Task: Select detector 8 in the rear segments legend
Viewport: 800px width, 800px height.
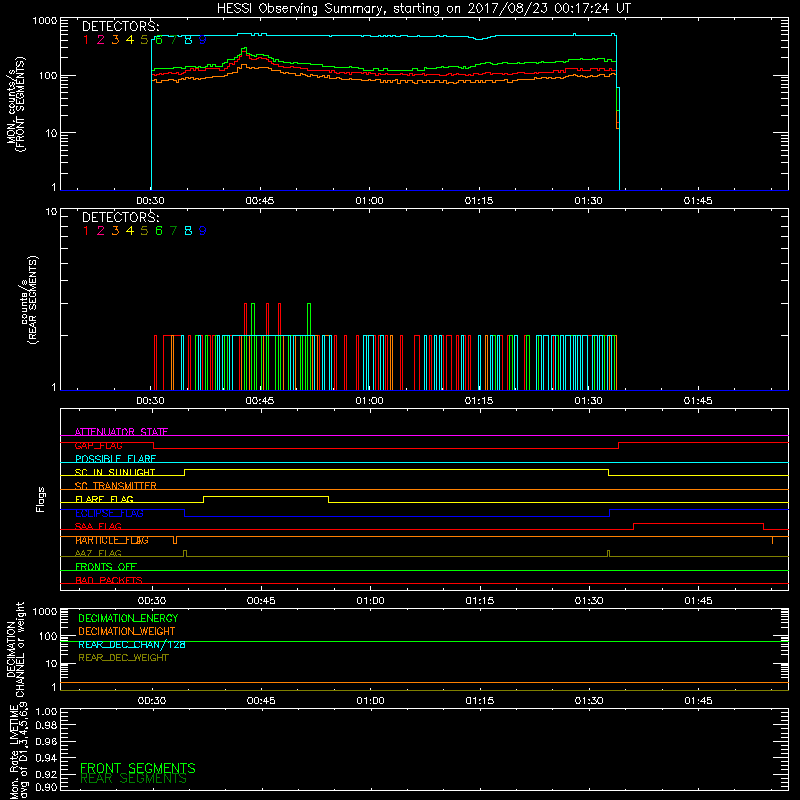Action: (188, 231)
